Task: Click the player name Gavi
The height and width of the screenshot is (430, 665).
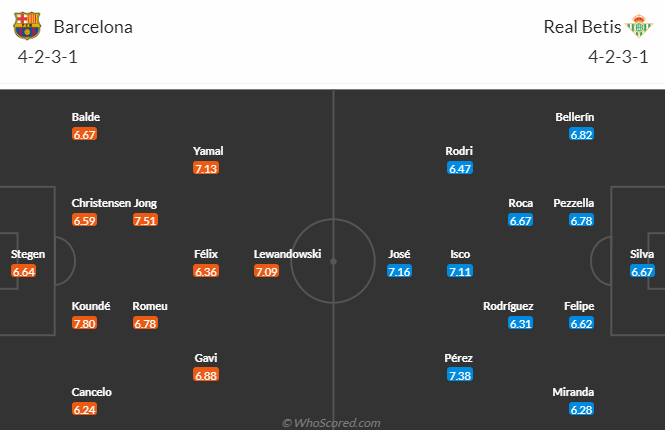Action: [x=206, y=358]
